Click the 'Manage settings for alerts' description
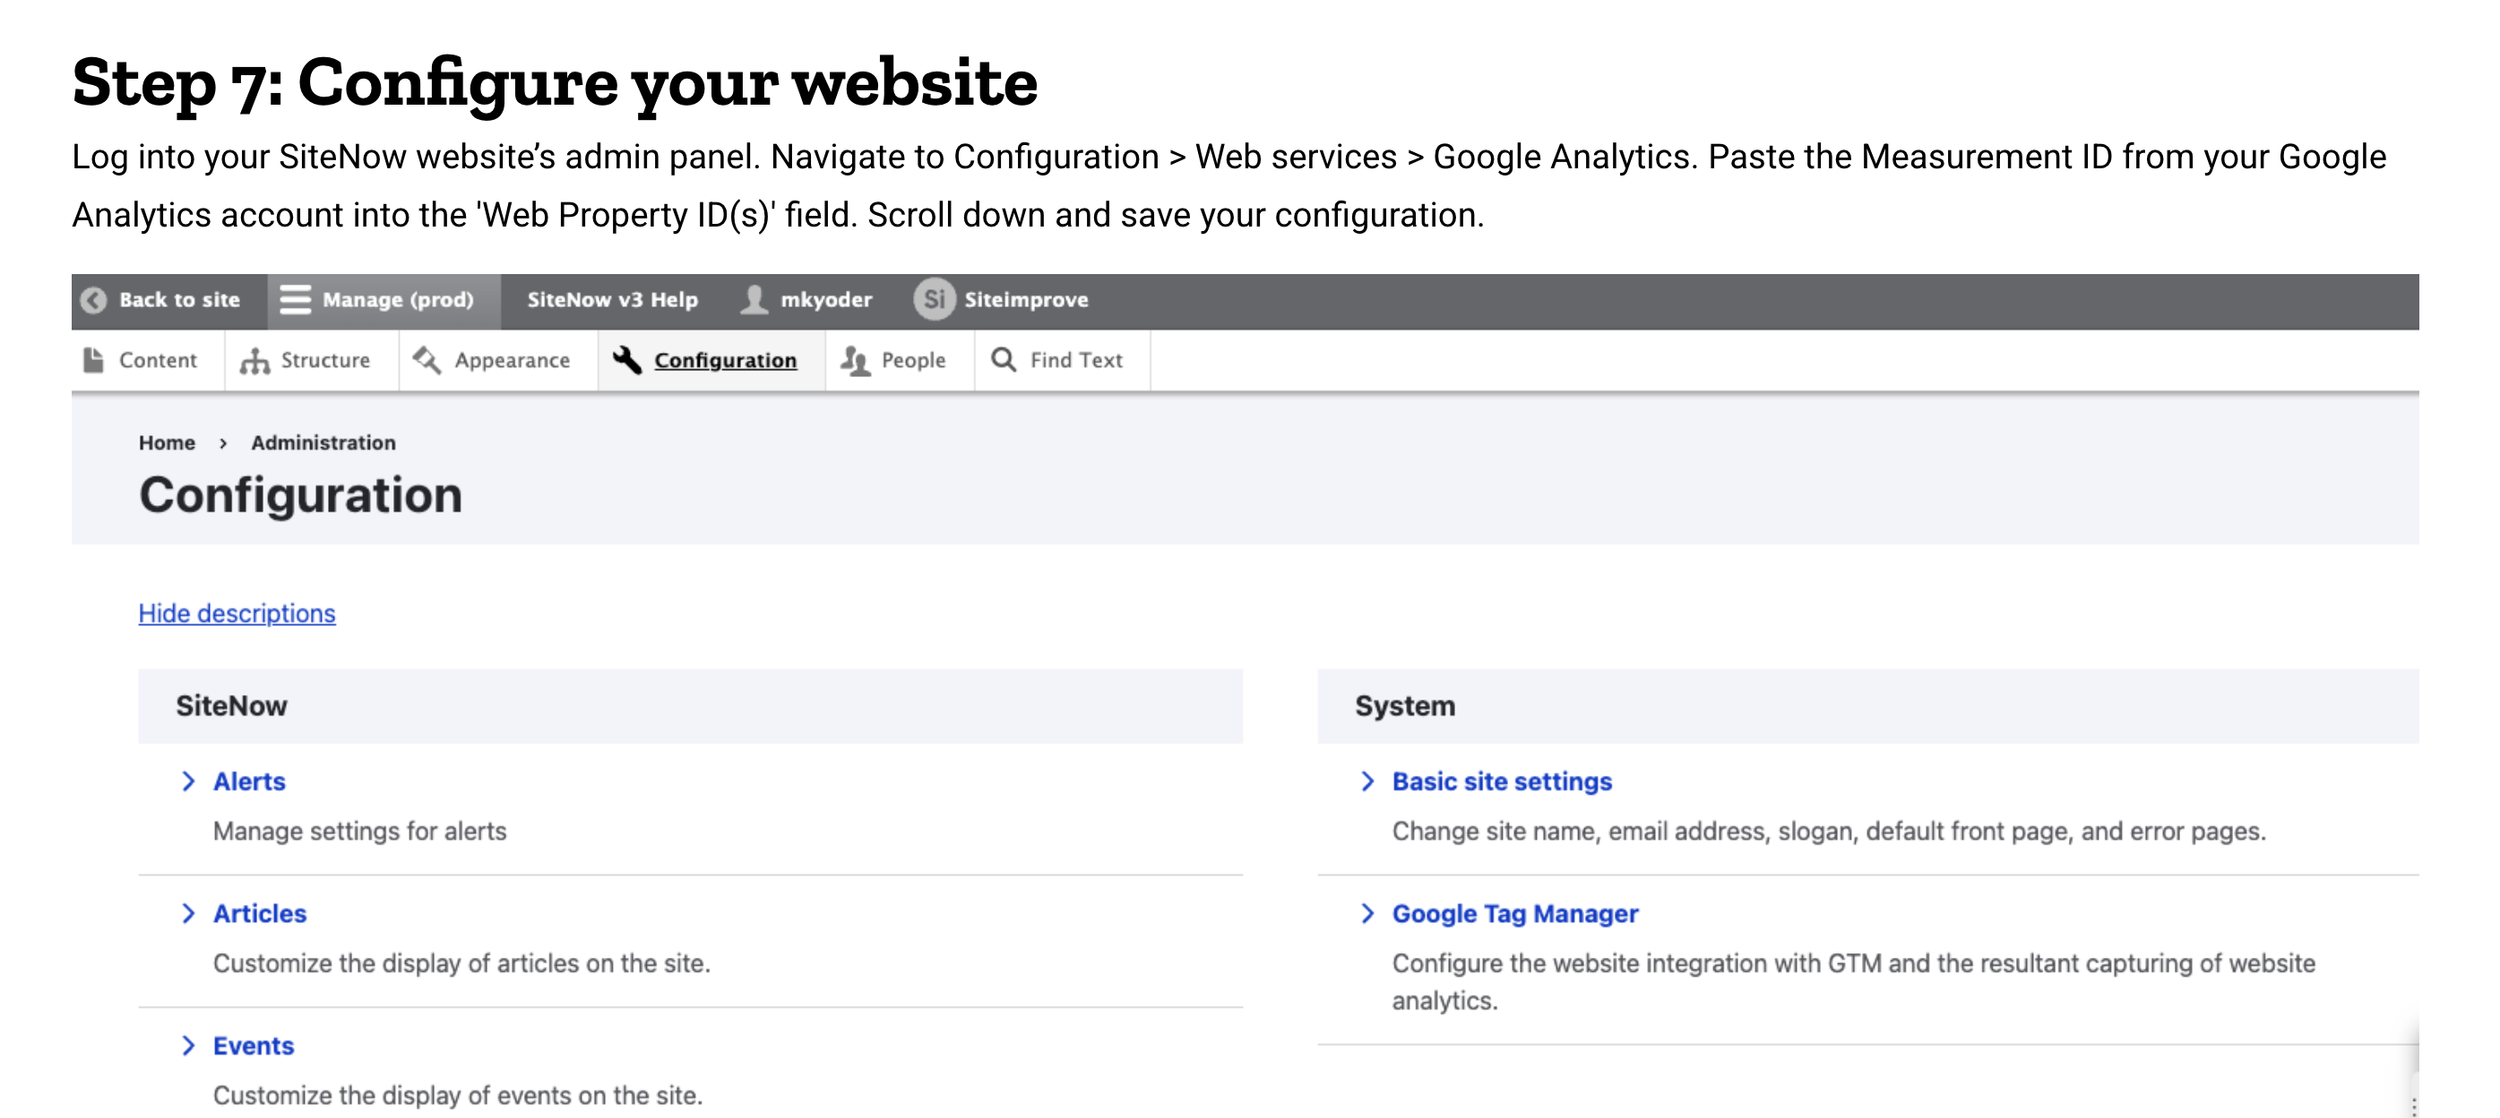 click(360, 831)
